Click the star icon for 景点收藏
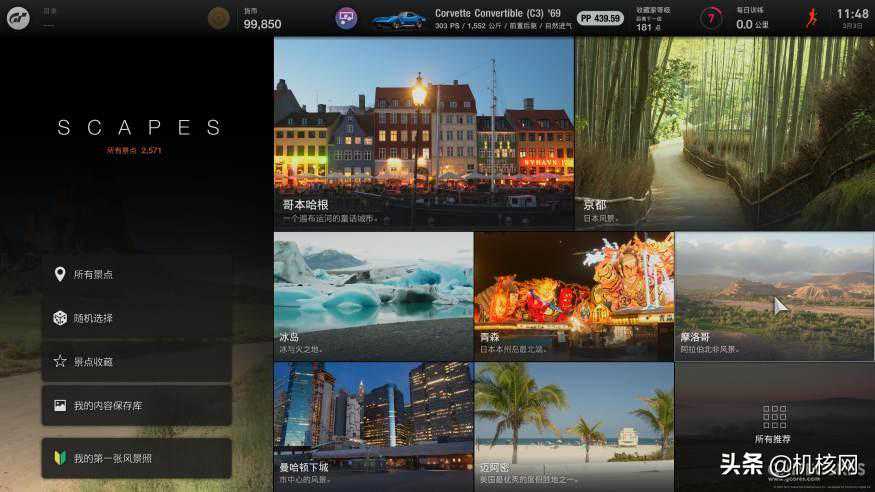The width and height of the screenshot is (875, 492). (x=60, y=362)
